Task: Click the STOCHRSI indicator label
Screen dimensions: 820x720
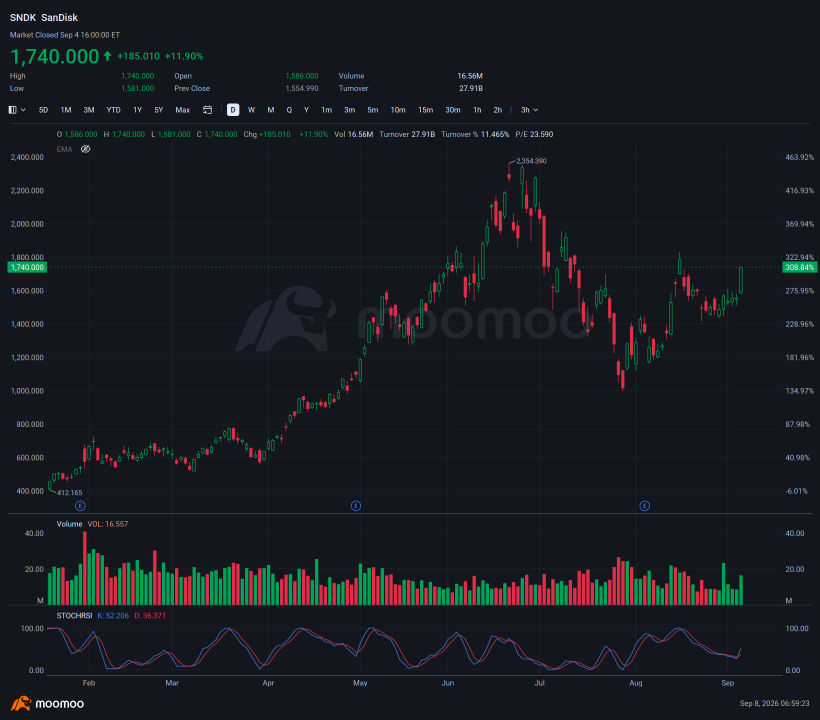Action: point(74,615)
